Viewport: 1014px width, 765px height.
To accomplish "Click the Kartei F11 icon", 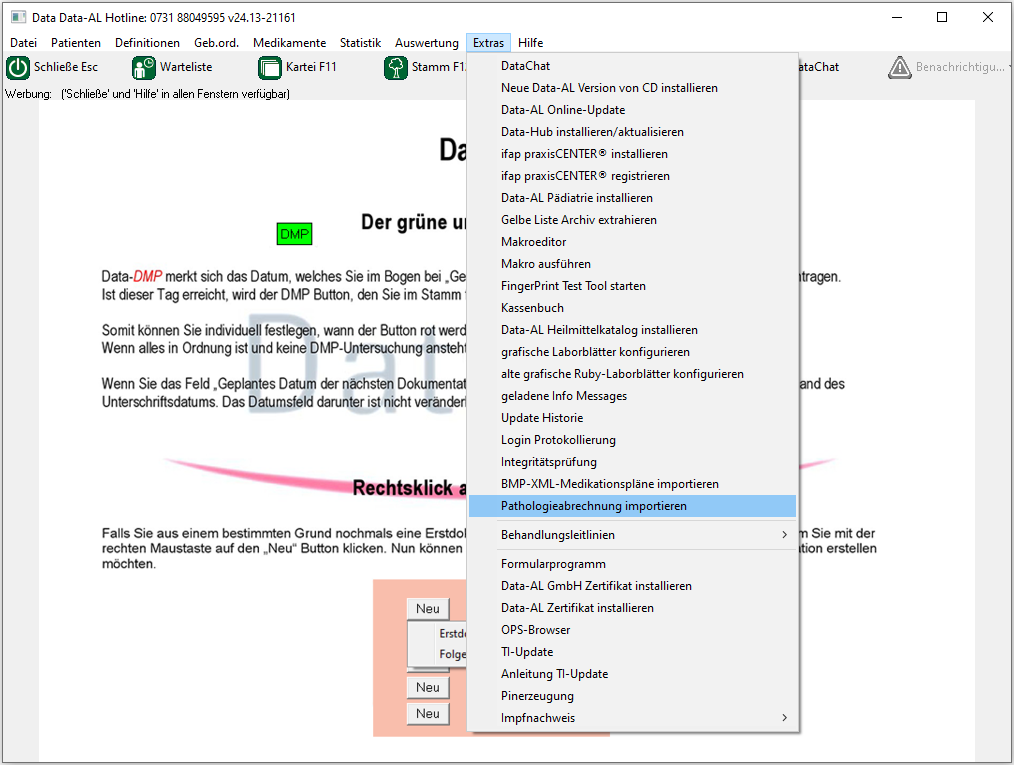I will (x=270, y=68).
